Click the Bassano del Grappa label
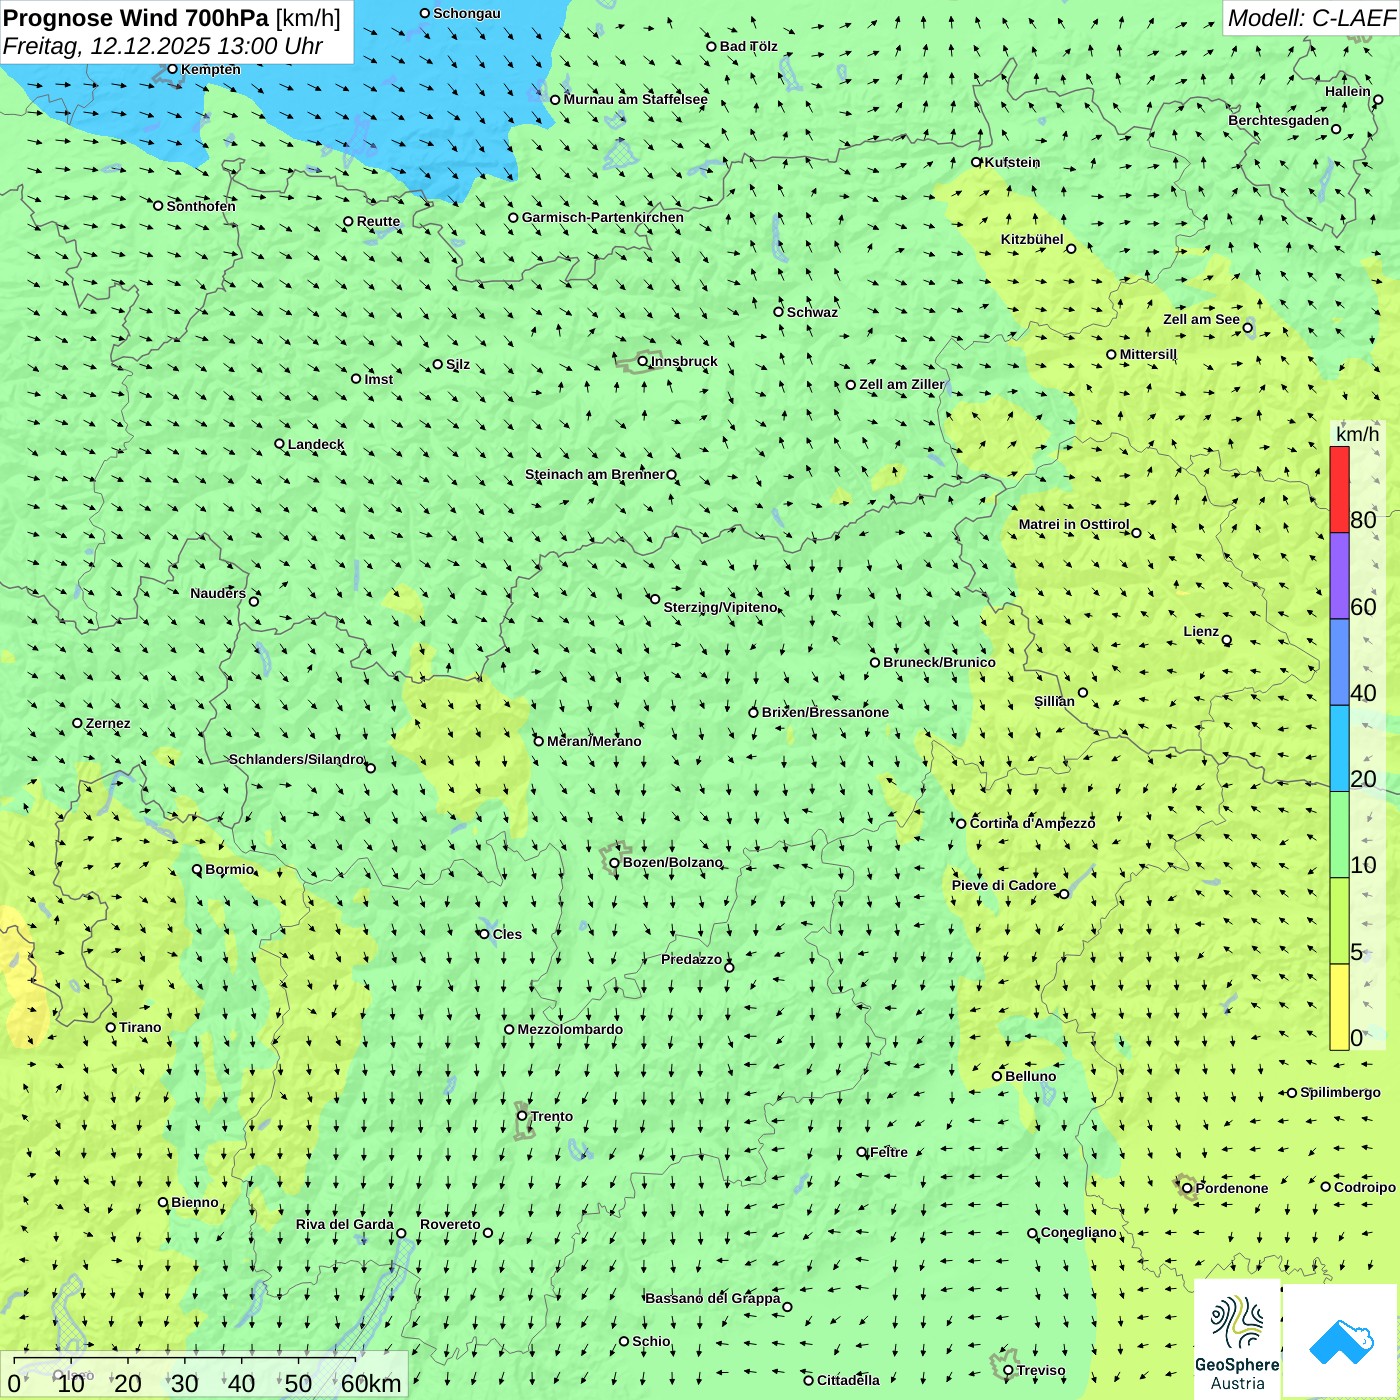 [712, 1298]
